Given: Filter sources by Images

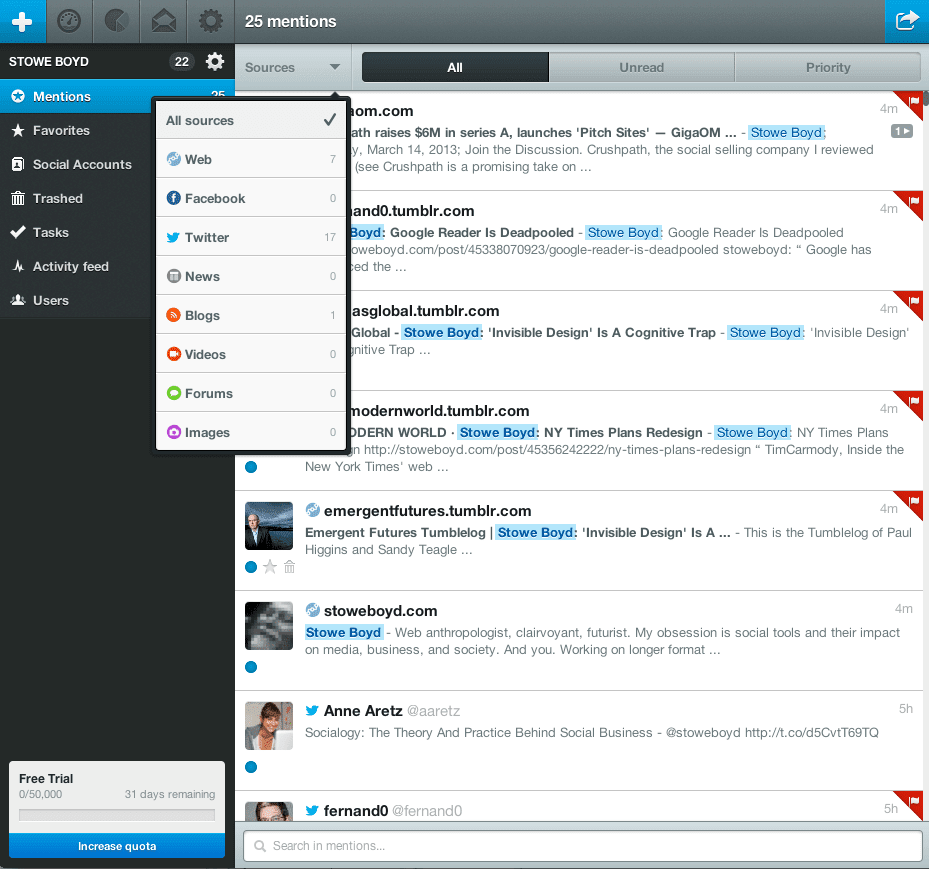Looking at the screenshot, I should (251, 432).
